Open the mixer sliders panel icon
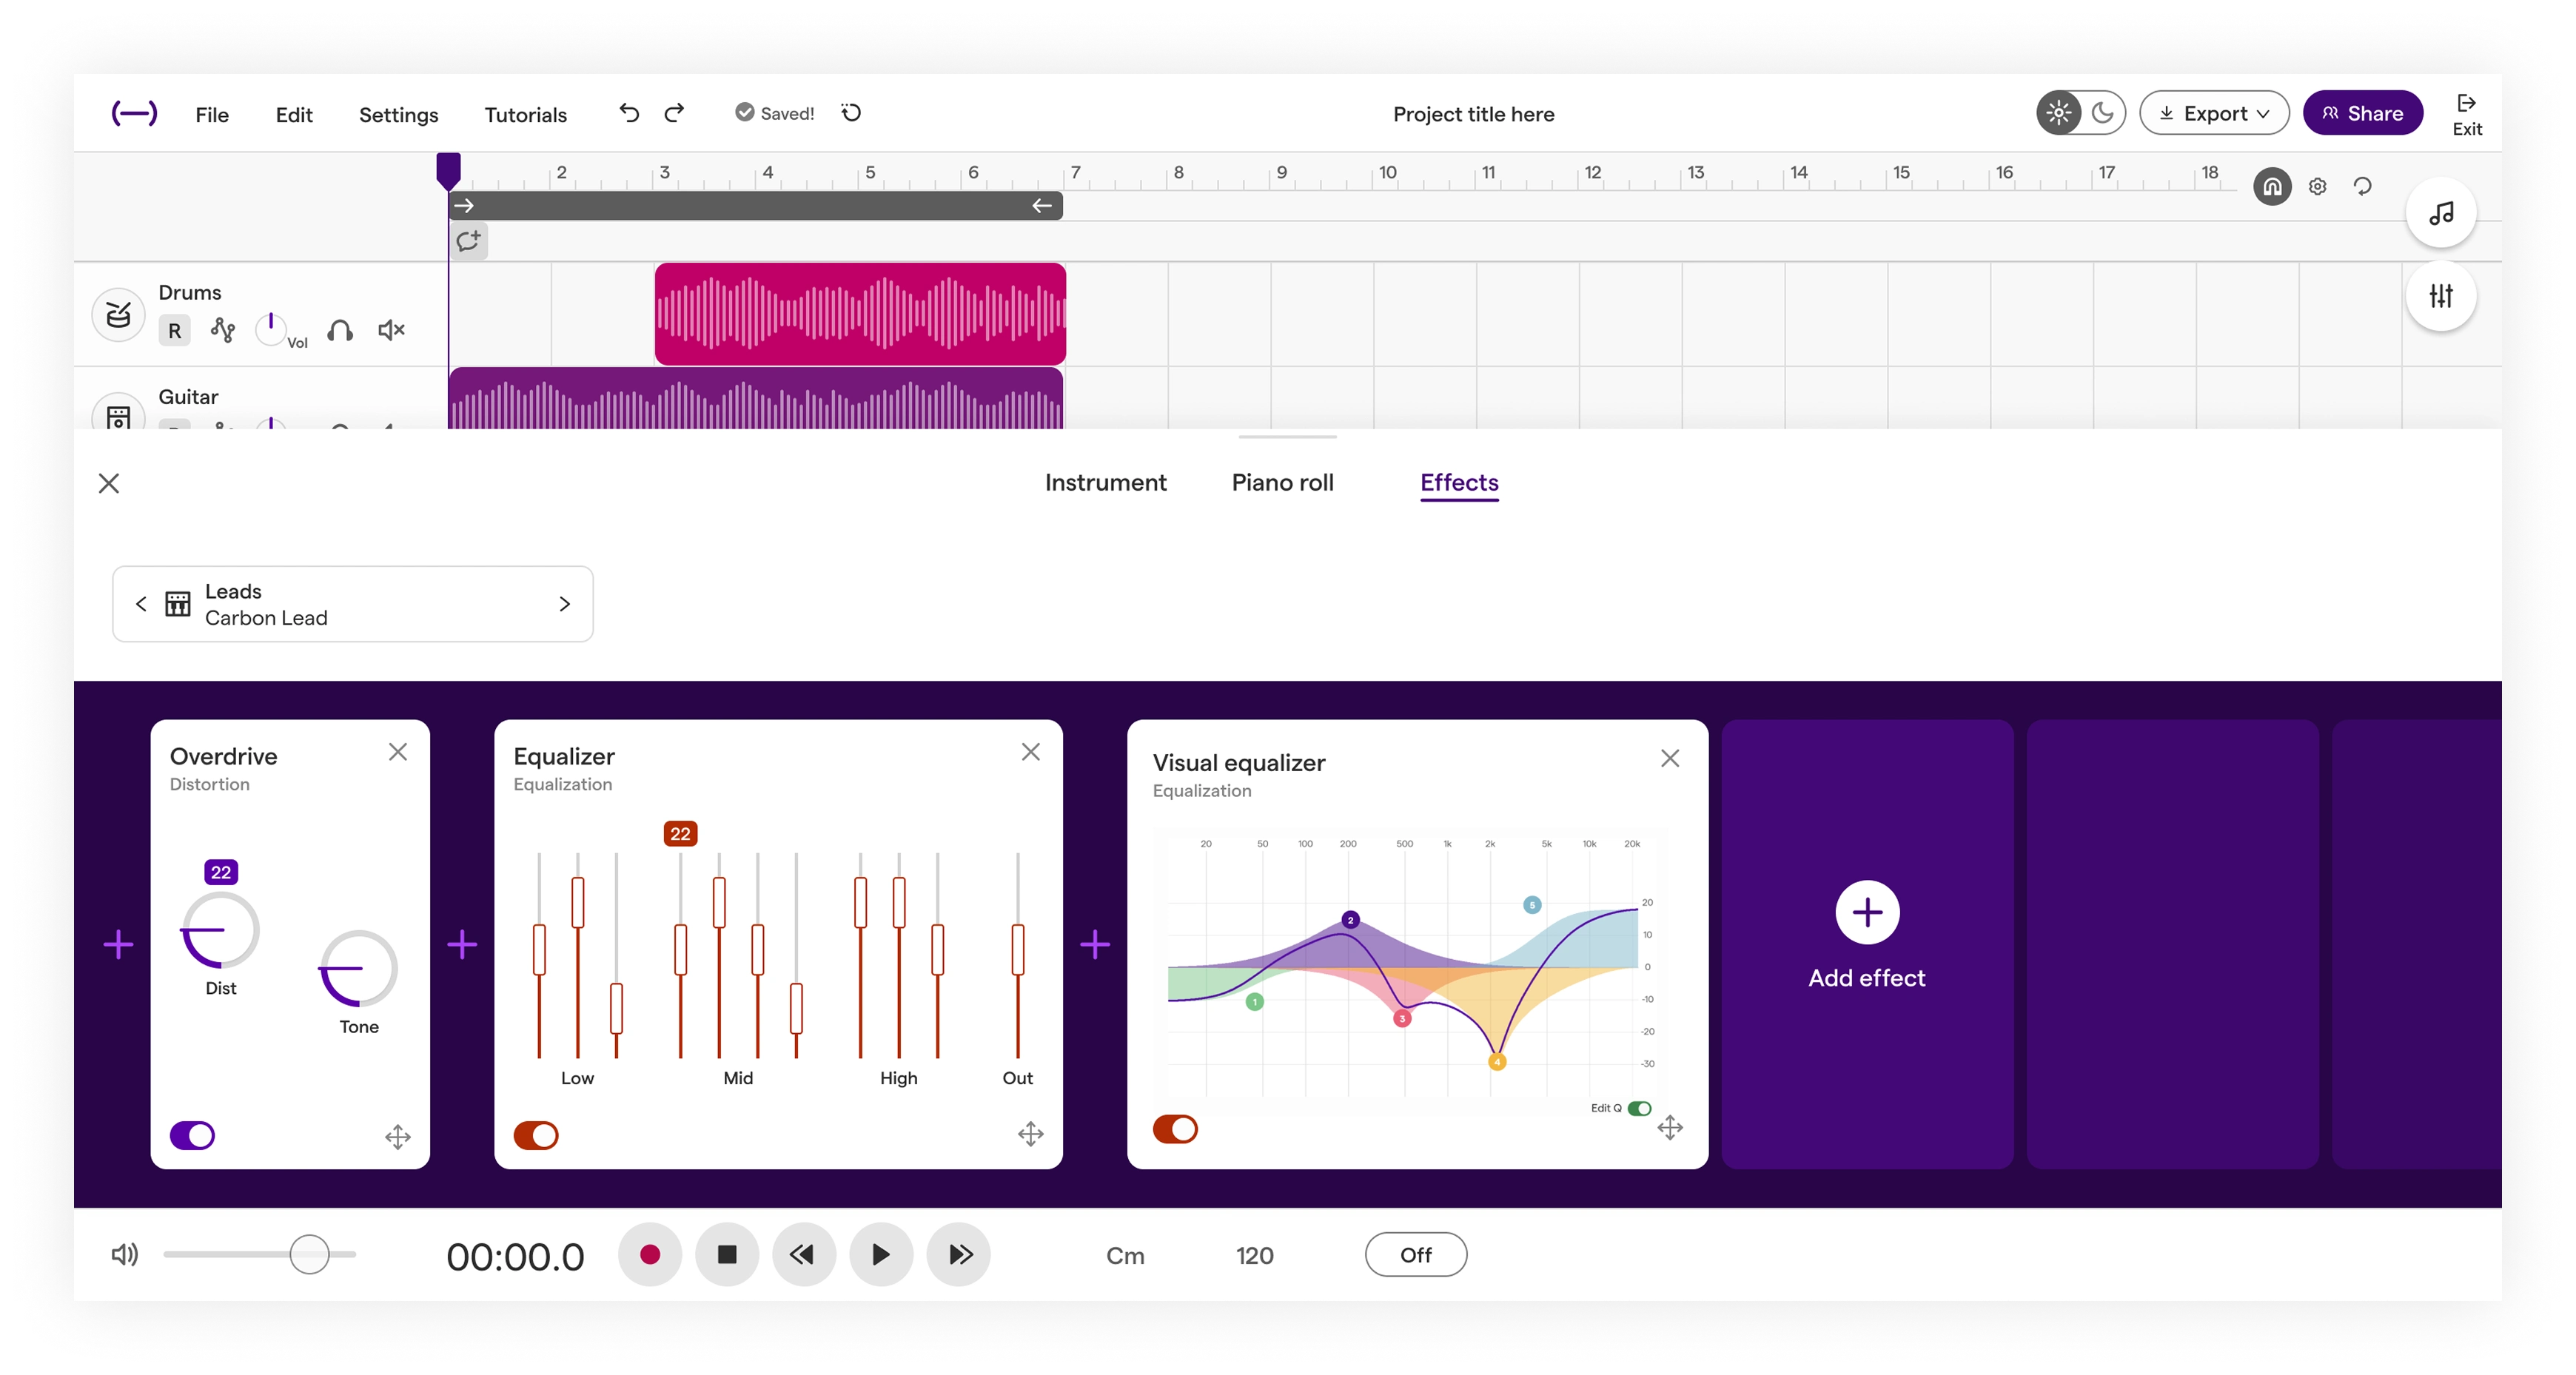The height and width of the screenshot is (1375, 2576). tap(2441, 296)
